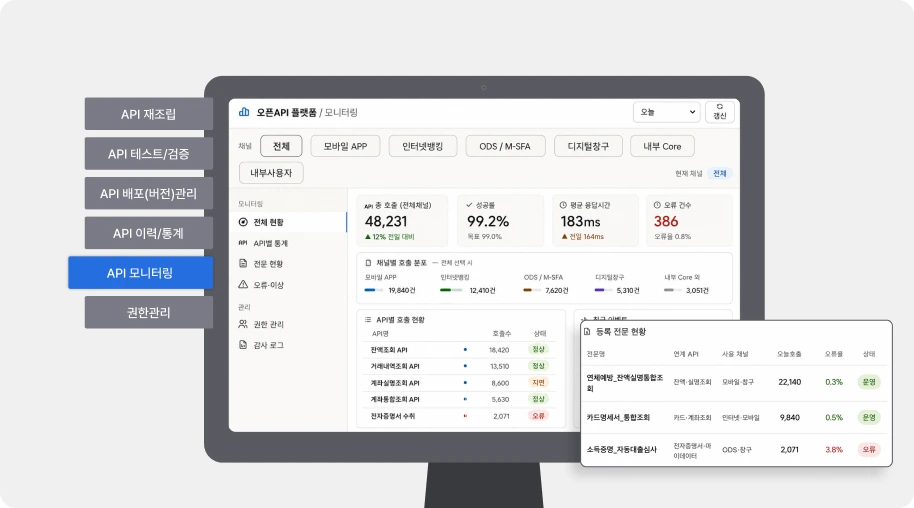Select the 내부 Core channel filter
Viewport: 914px width, 508px height.
tap(662, 146)
